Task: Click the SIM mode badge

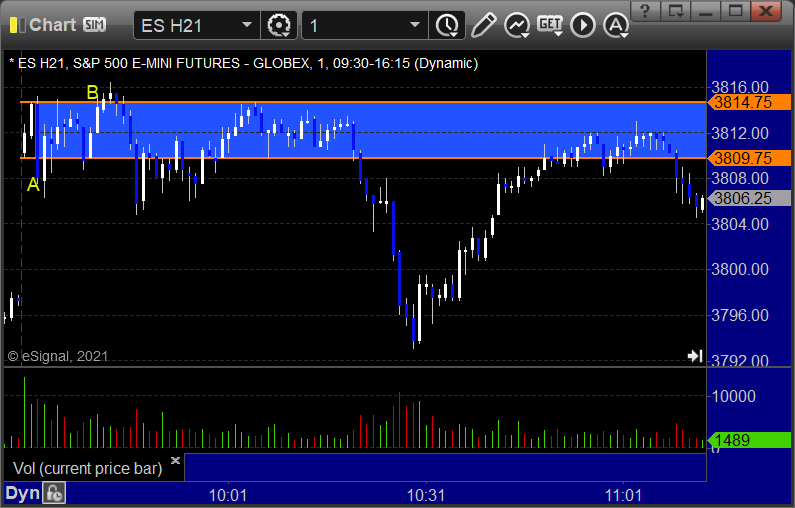Action: 94,25
